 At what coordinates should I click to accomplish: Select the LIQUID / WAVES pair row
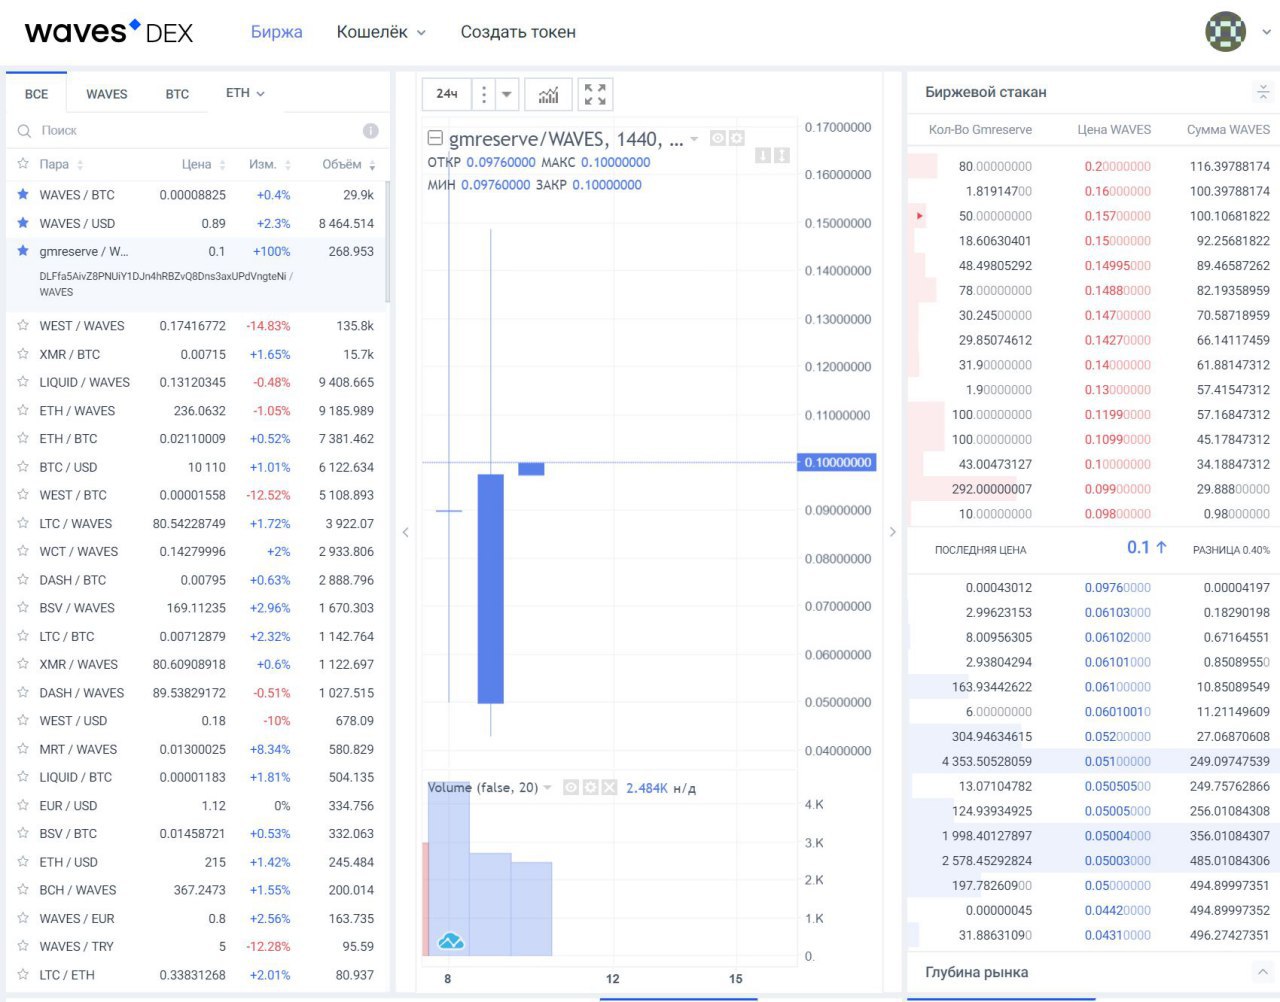point(195,382)
